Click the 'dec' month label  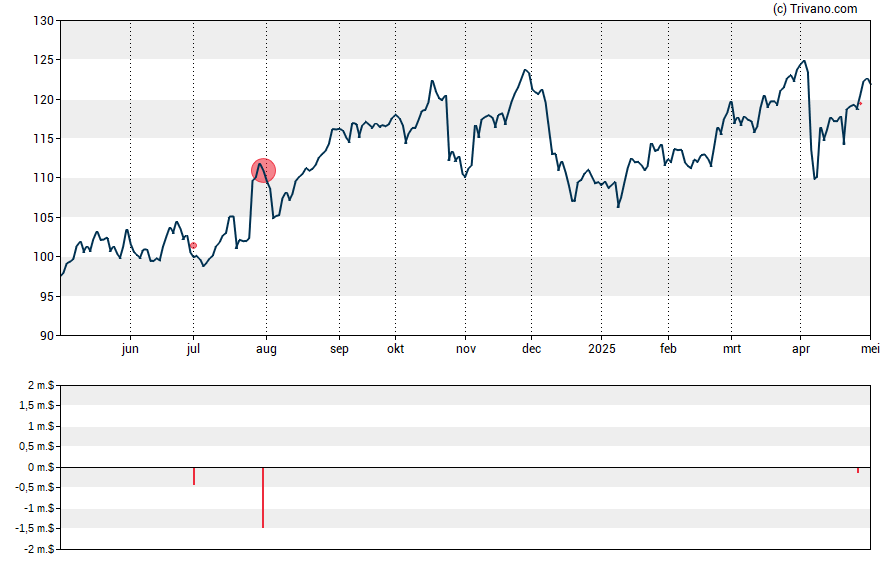(x=531, y=349)
